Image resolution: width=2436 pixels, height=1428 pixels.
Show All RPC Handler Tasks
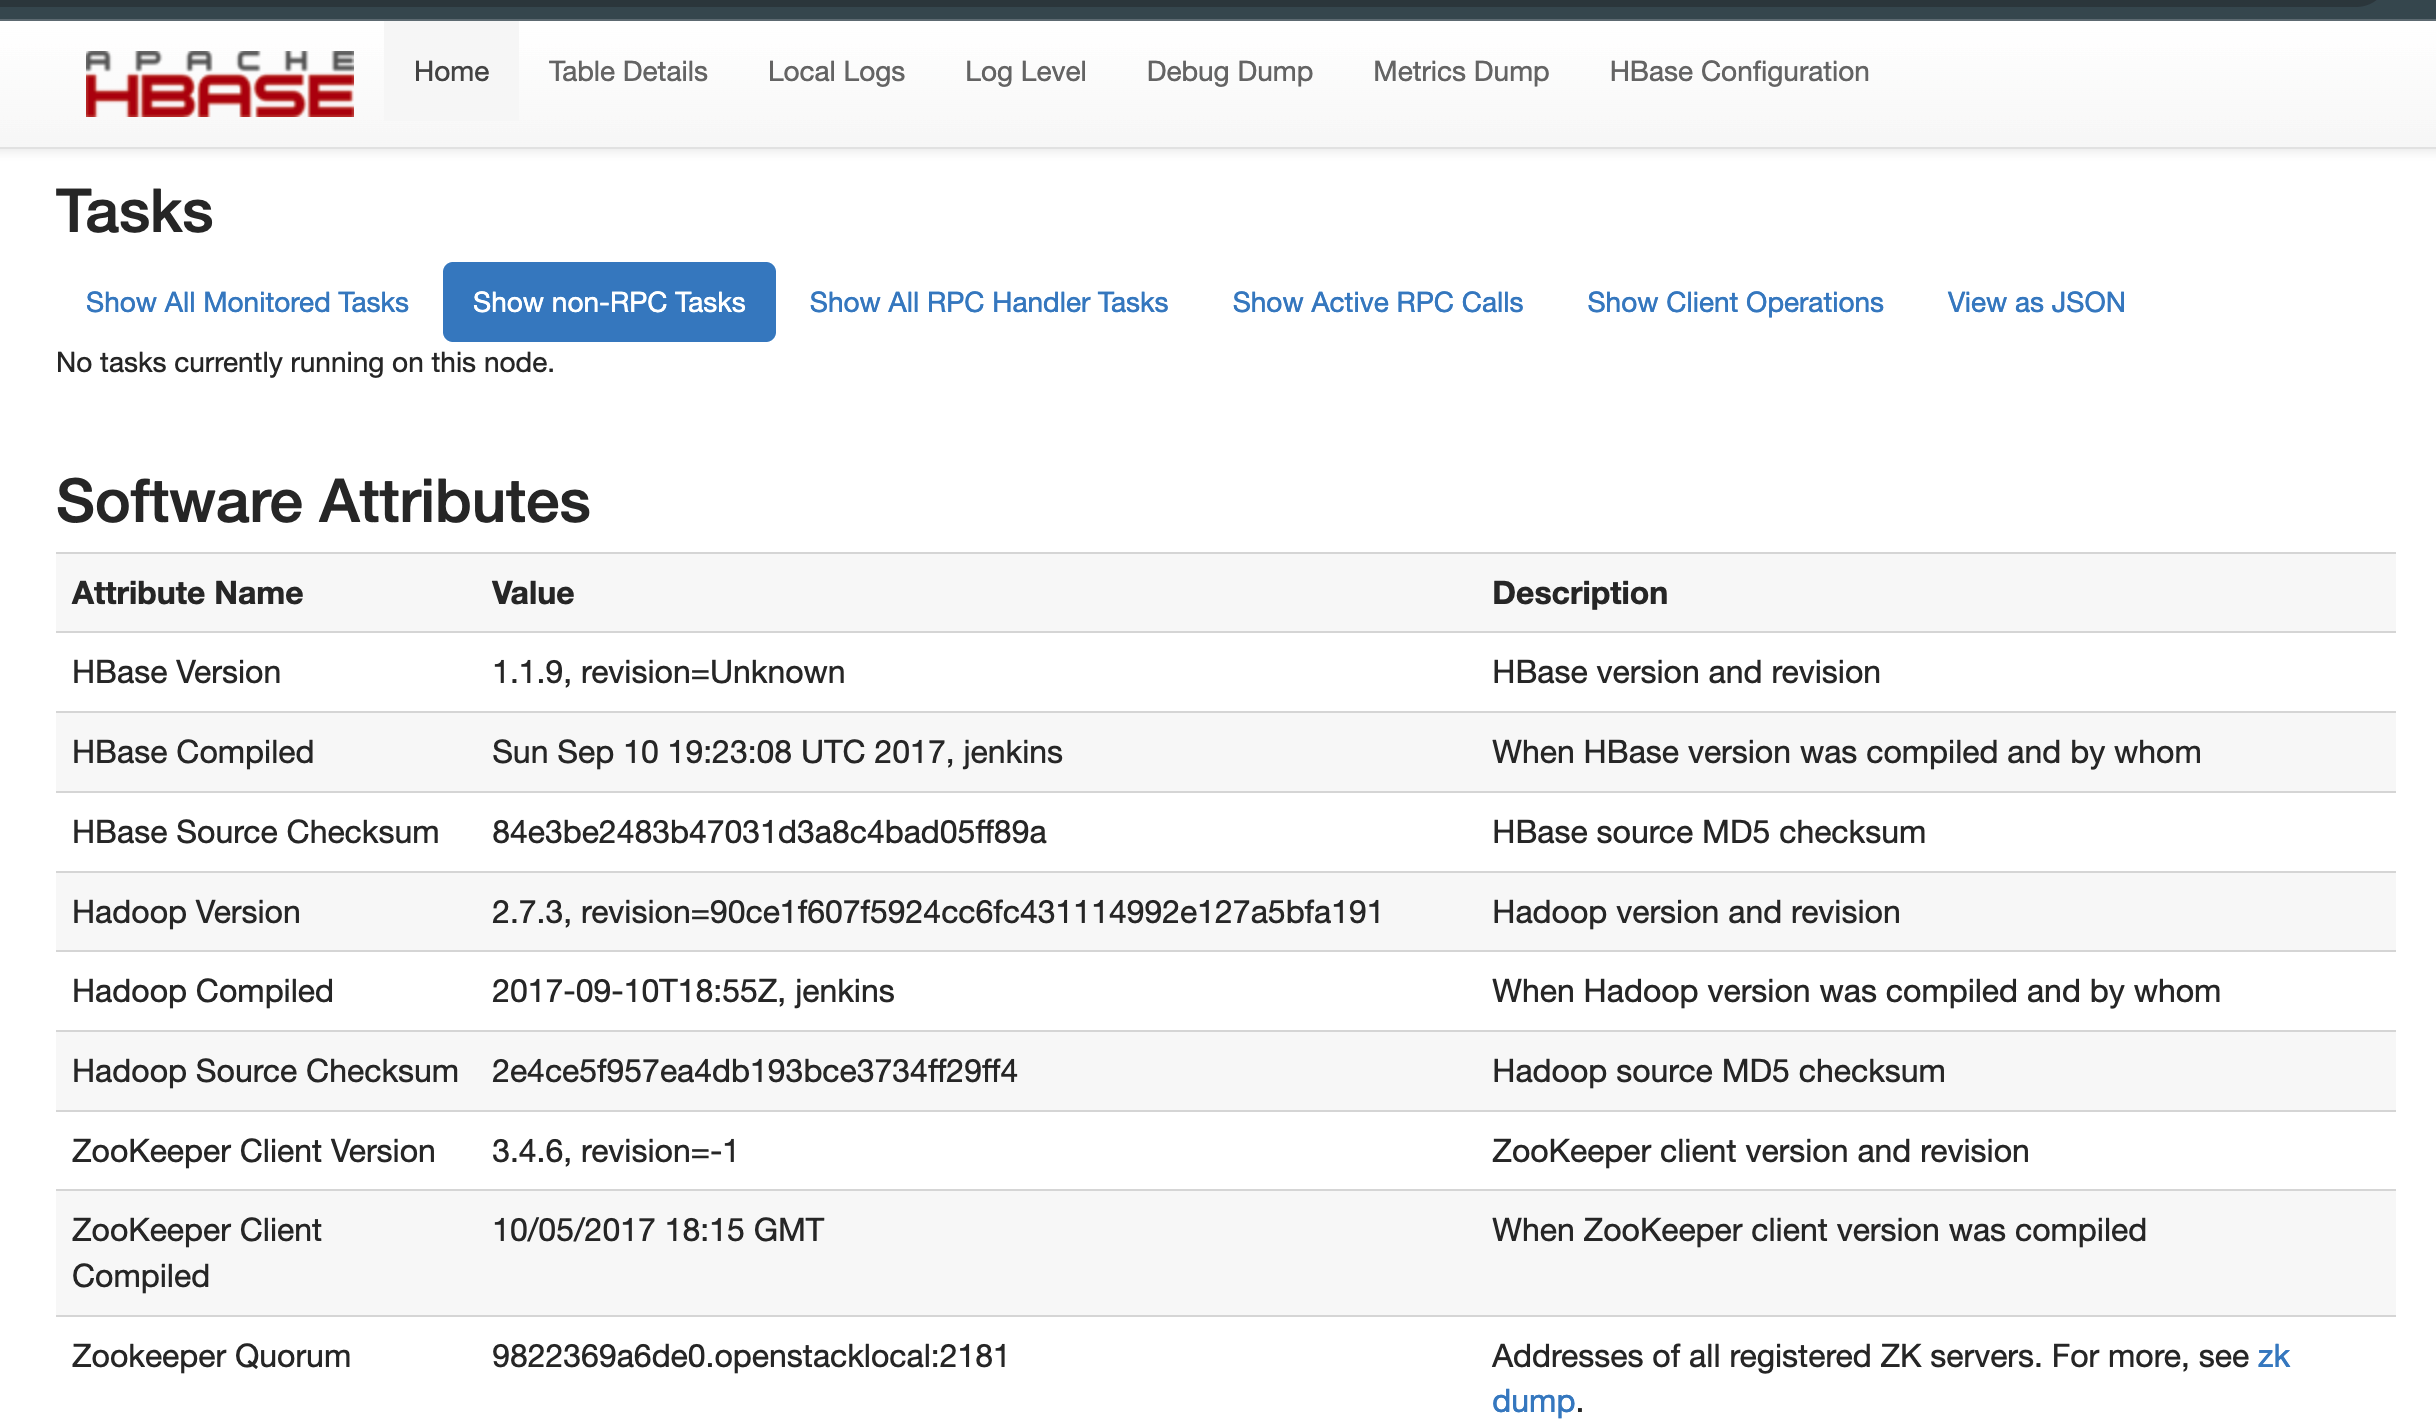[x=988, y=302]
